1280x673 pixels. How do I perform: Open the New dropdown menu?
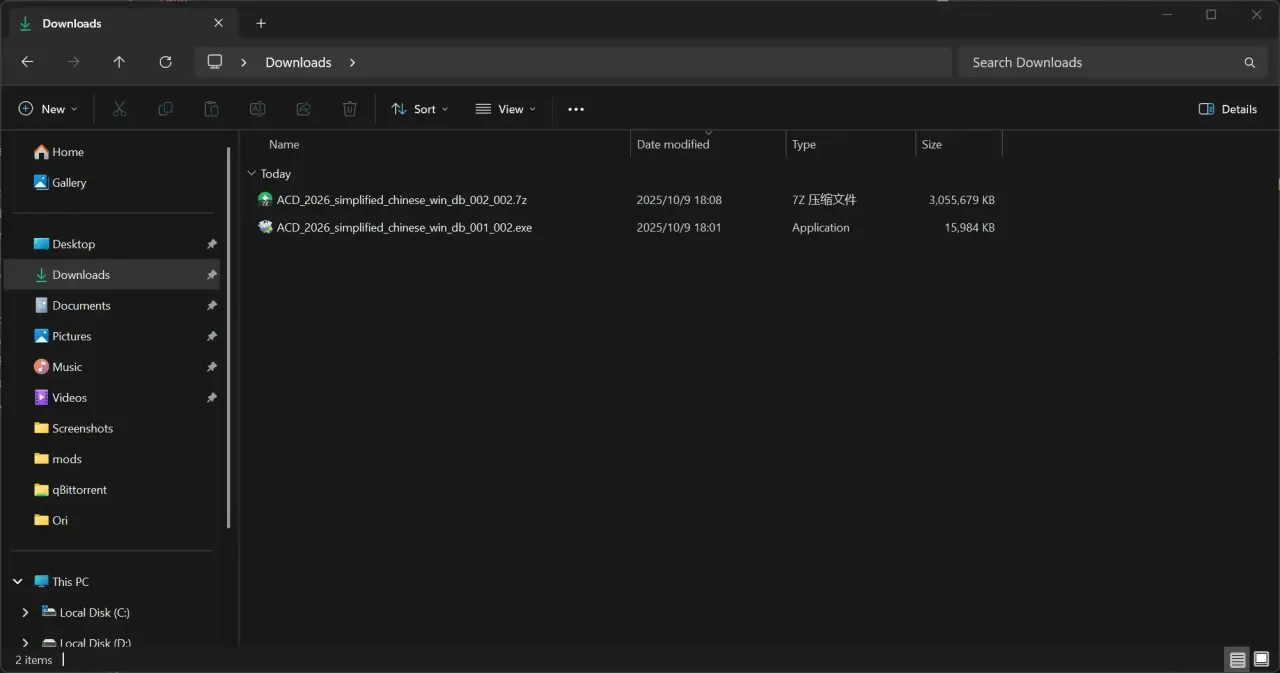click(x=48, y=109)
